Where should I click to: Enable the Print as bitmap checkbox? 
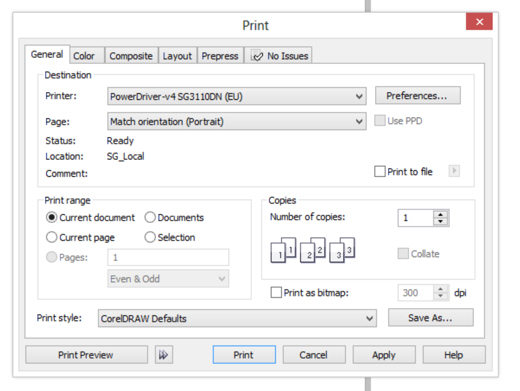coord(276,292)
